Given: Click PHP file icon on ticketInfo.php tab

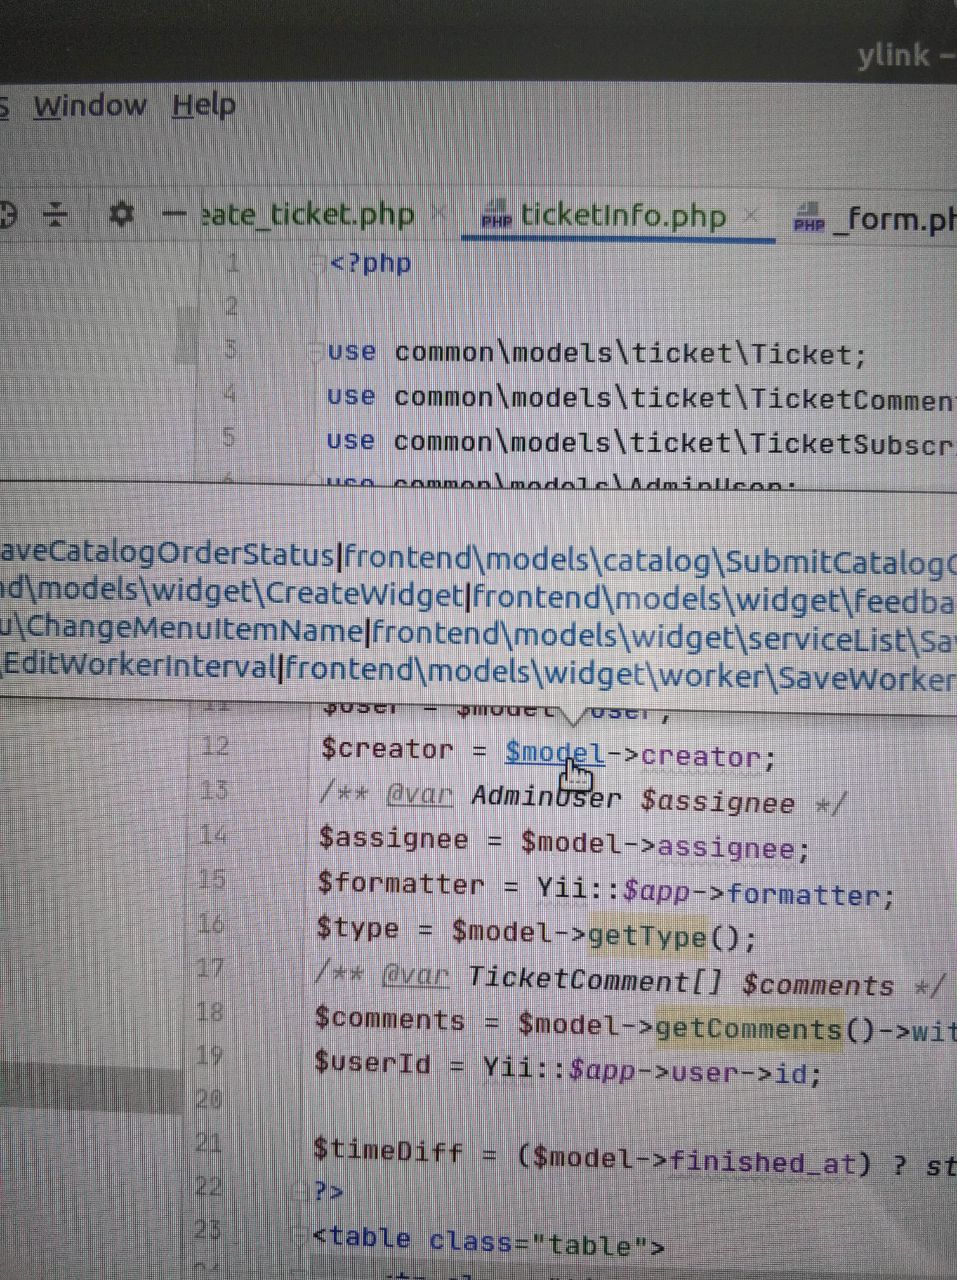Looking at the screenshot, I should coord(496,216).
